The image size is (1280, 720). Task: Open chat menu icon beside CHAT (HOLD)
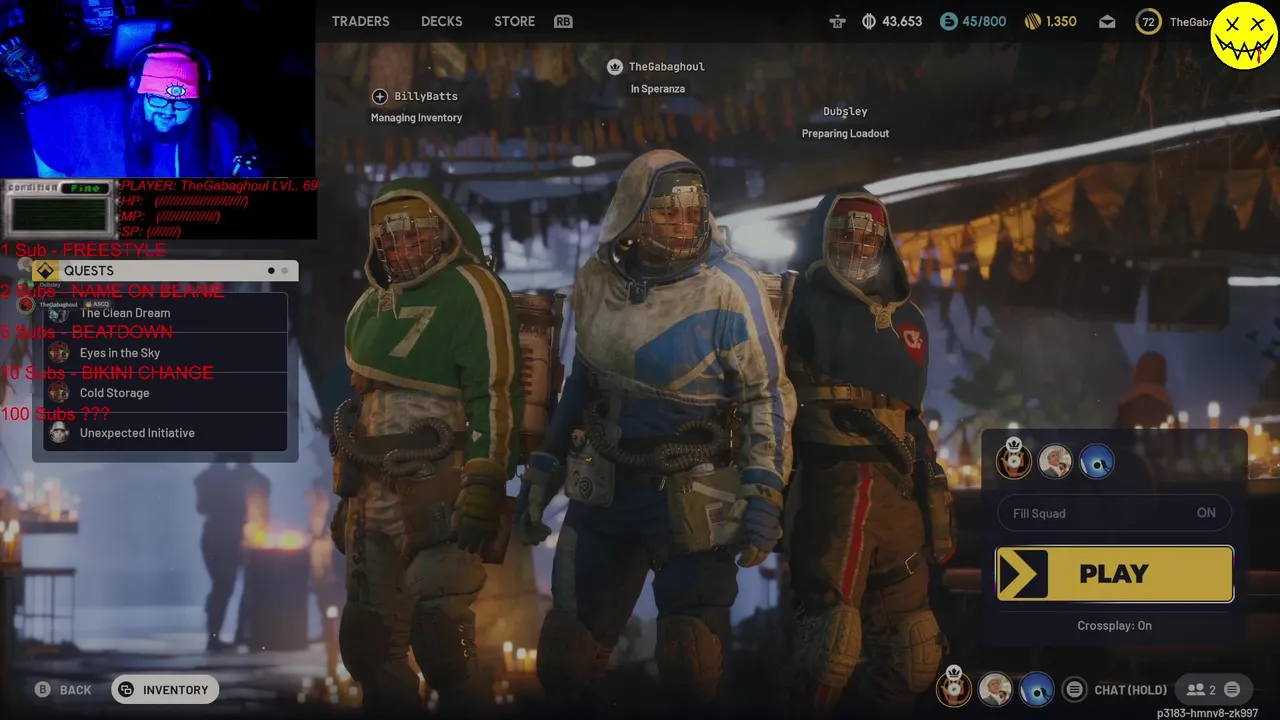[x=1074, y=689]
